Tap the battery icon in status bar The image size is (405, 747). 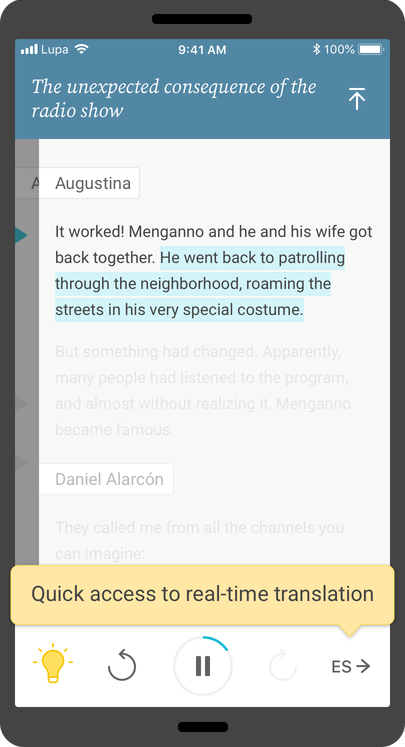pos(371,49)
